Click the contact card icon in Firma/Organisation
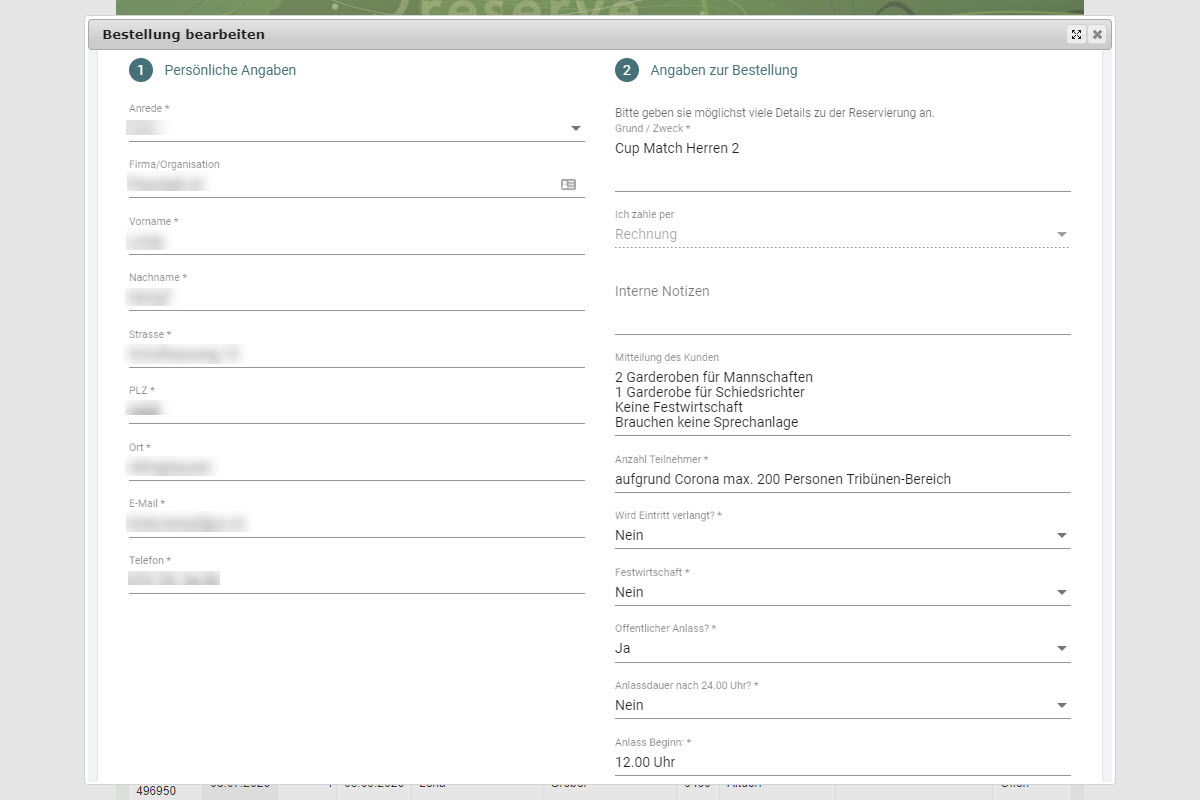Viewport: 1200px width, 800px height. tap(568, 185)
